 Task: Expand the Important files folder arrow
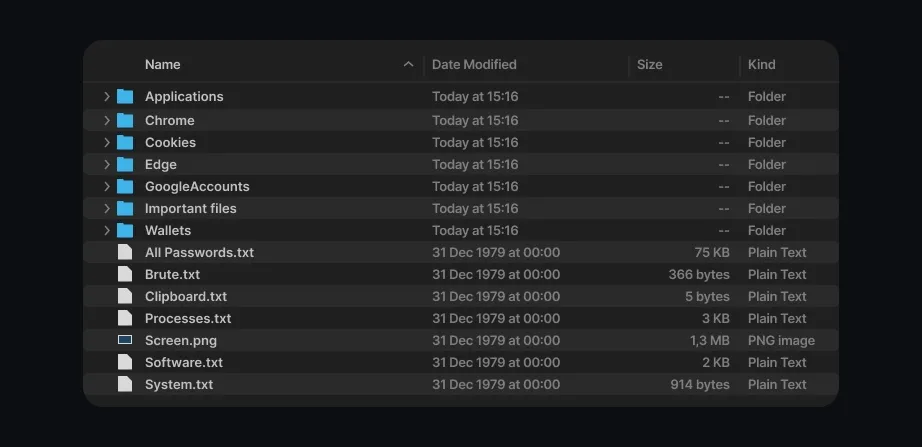coord(106,208)
